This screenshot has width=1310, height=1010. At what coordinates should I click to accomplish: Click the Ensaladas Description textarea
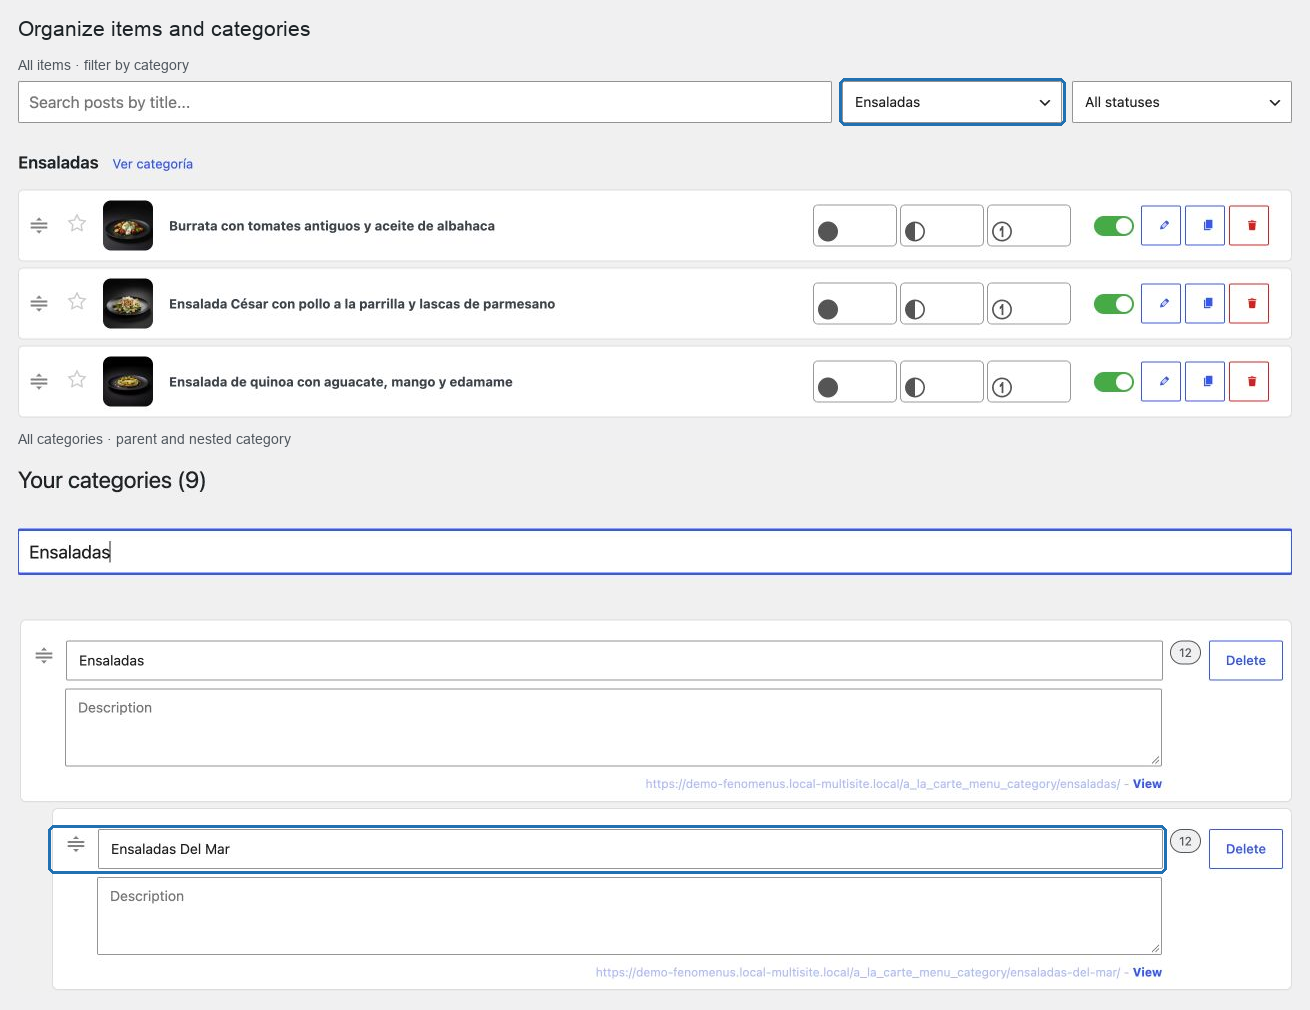point(614,728)
